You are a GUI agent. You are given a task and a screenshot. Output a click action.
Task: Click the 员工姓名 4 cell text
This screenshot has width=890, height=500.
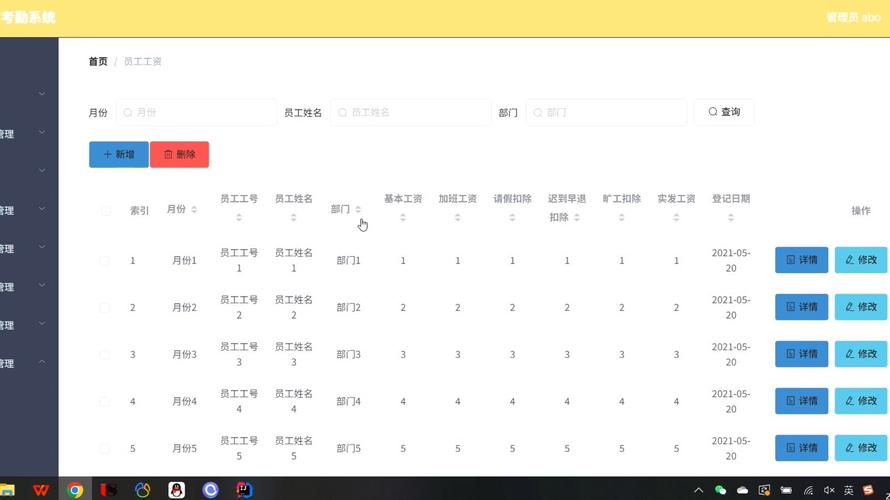(x=293, y=401)
